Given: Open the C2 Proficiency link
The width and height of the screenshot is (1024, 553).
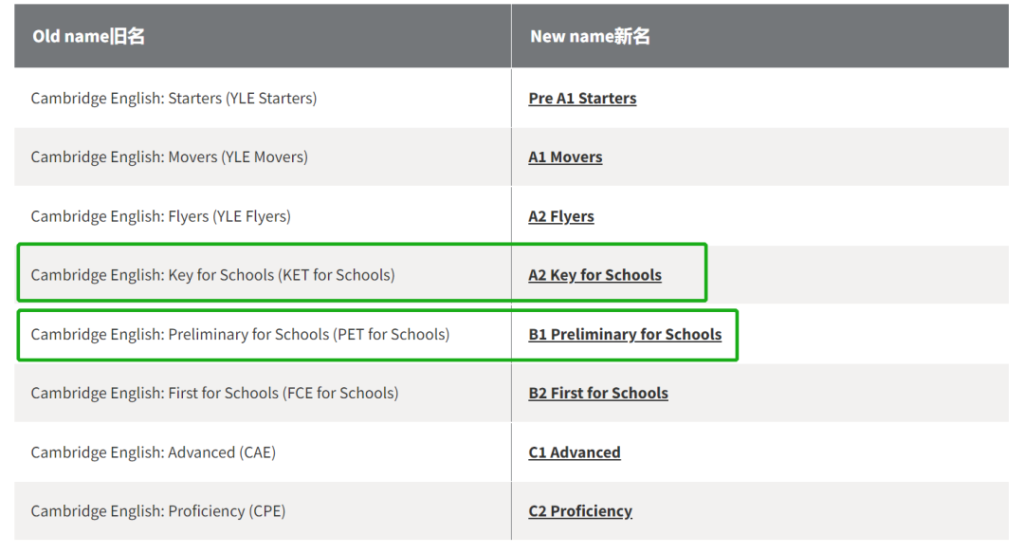Looking at the screenshot, I should [x=580, y=511].
